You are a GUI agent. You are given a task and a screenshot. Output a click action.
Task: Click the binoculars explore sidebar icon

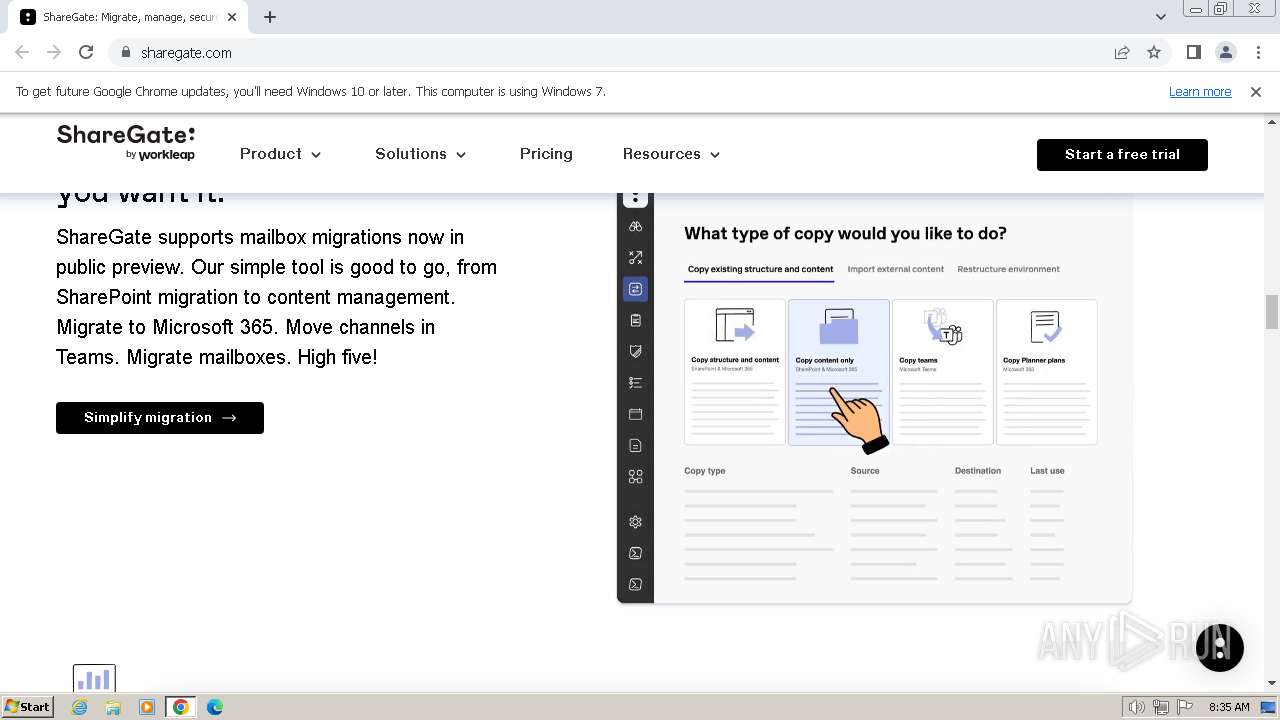coord(635,227)
